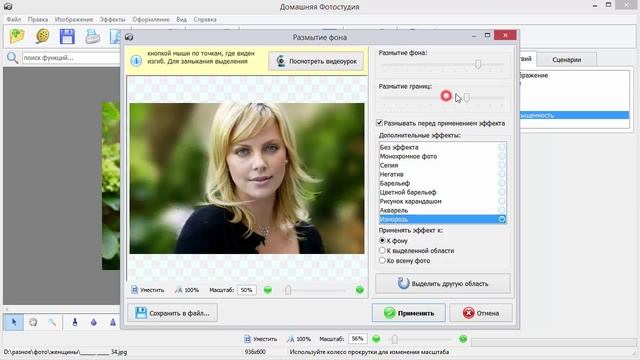Switch to the Сценарии tab
The image size is (640, 360).
click(567, 60)
